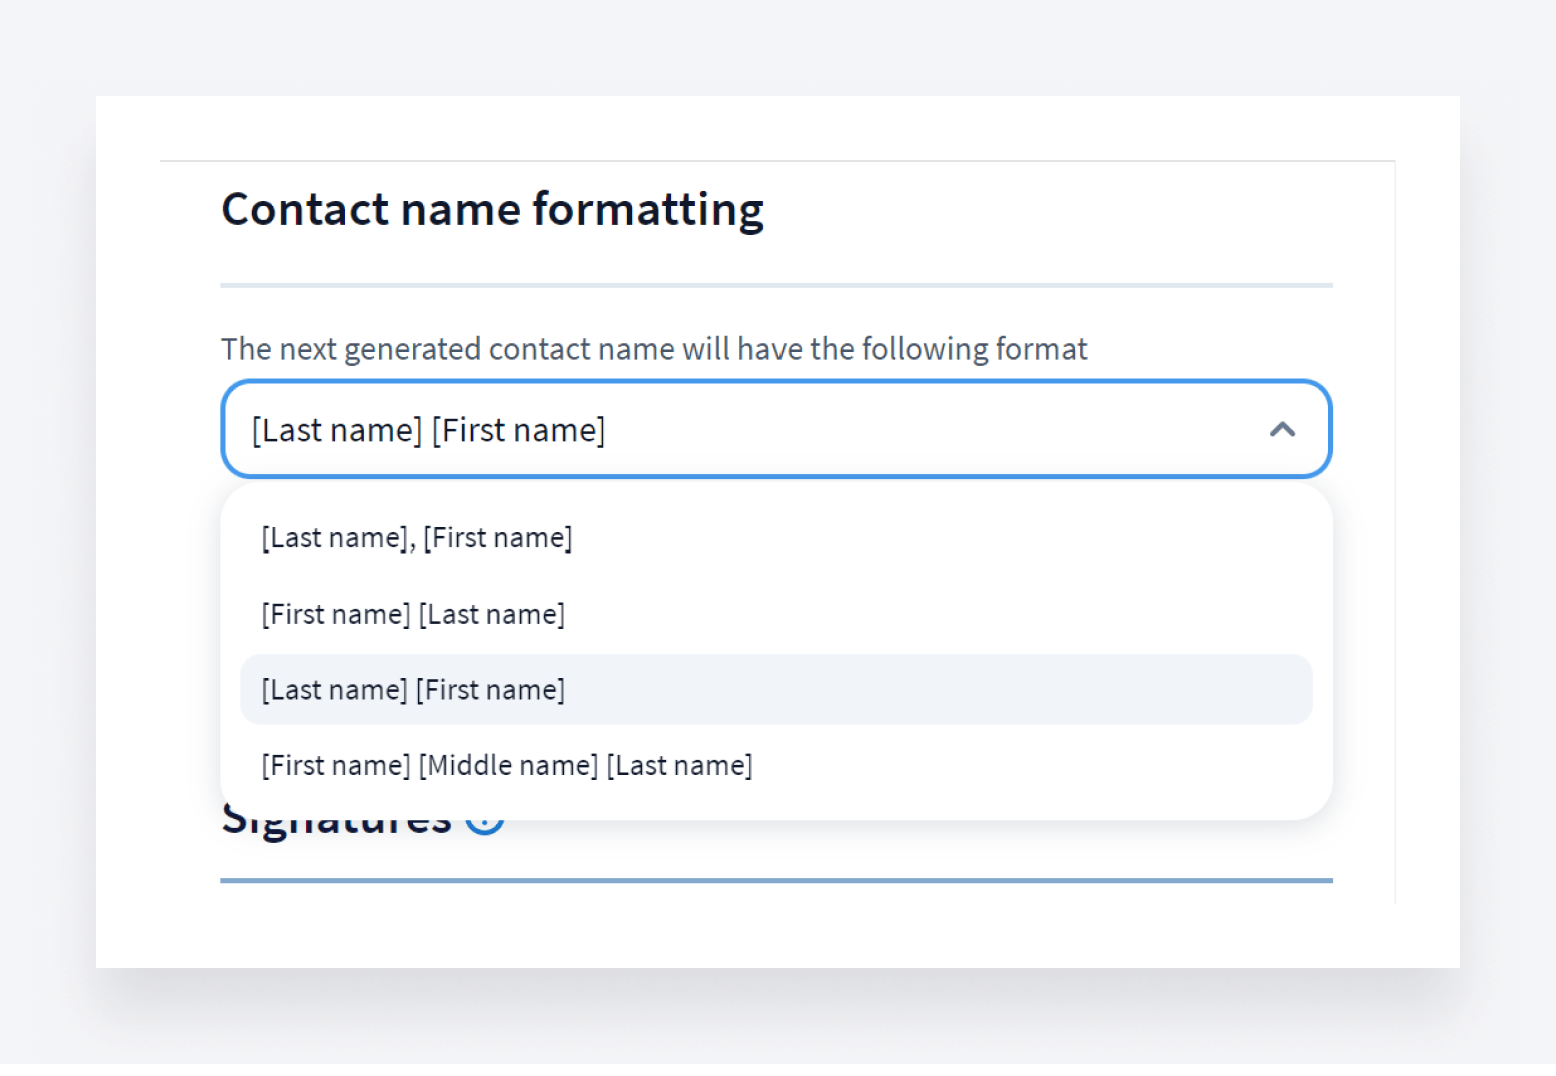This screenshot has height=1076, width=1556.
Task: Click the comma-separated option's "[First name]" text
Action: click(x=498, y=538)
